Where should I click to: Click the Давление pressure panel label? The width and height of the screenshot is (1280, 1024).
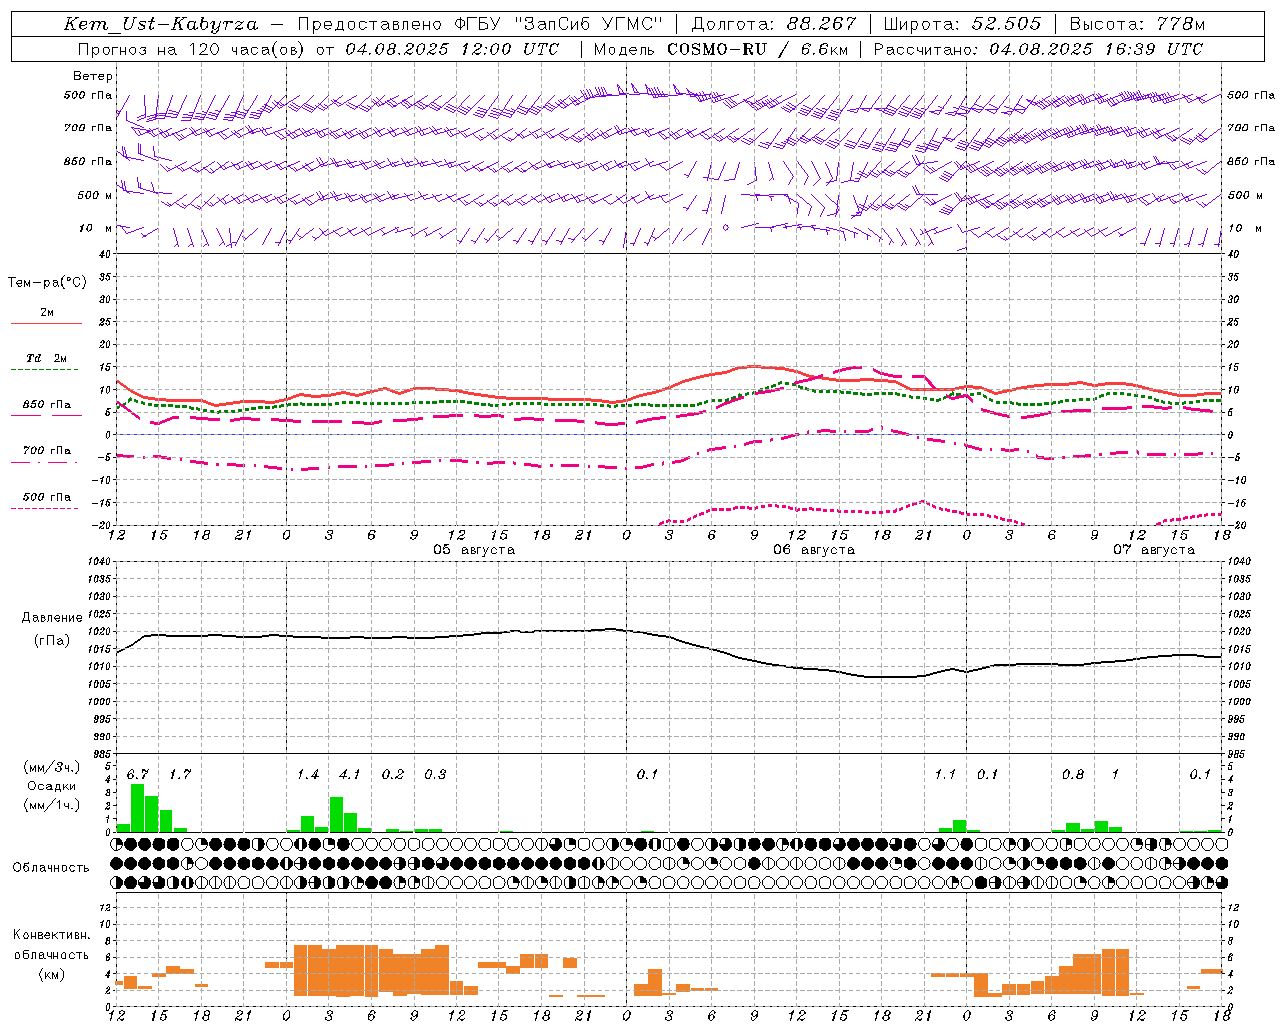click(x=52, y=618)
